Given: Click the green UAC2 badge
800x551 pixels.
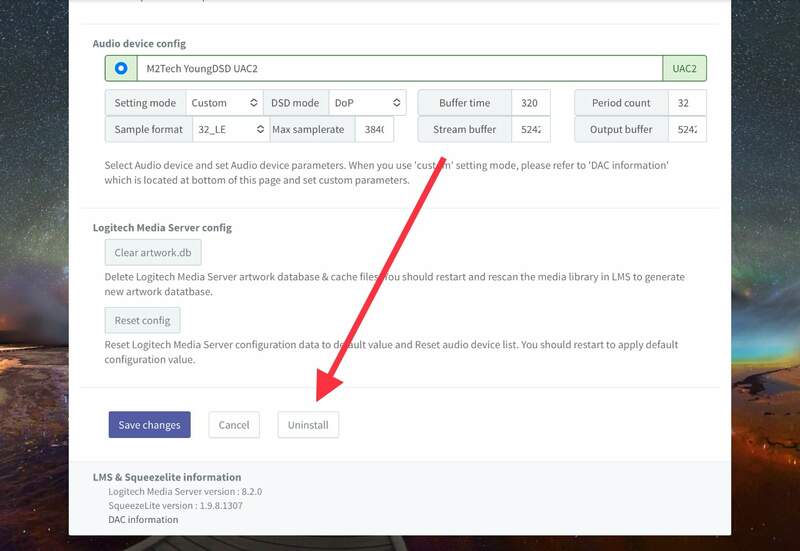Looking at the screenshot, I should 684,69.
